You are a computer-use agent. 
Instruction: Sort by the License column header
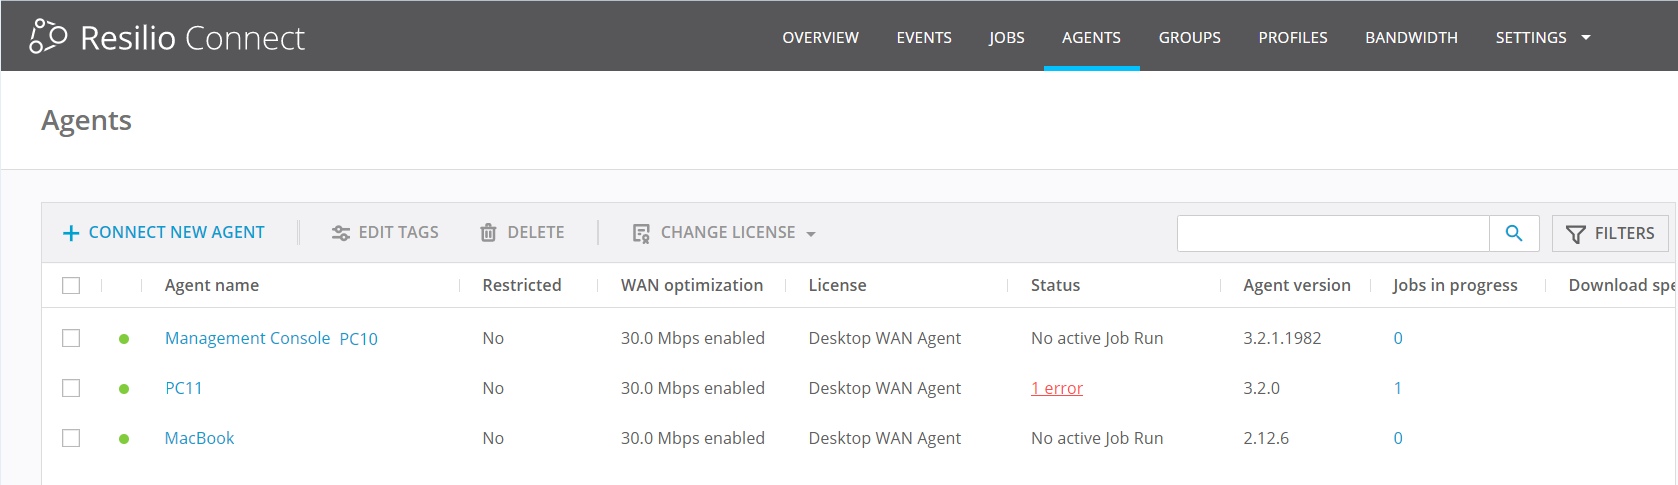[837, 285]
